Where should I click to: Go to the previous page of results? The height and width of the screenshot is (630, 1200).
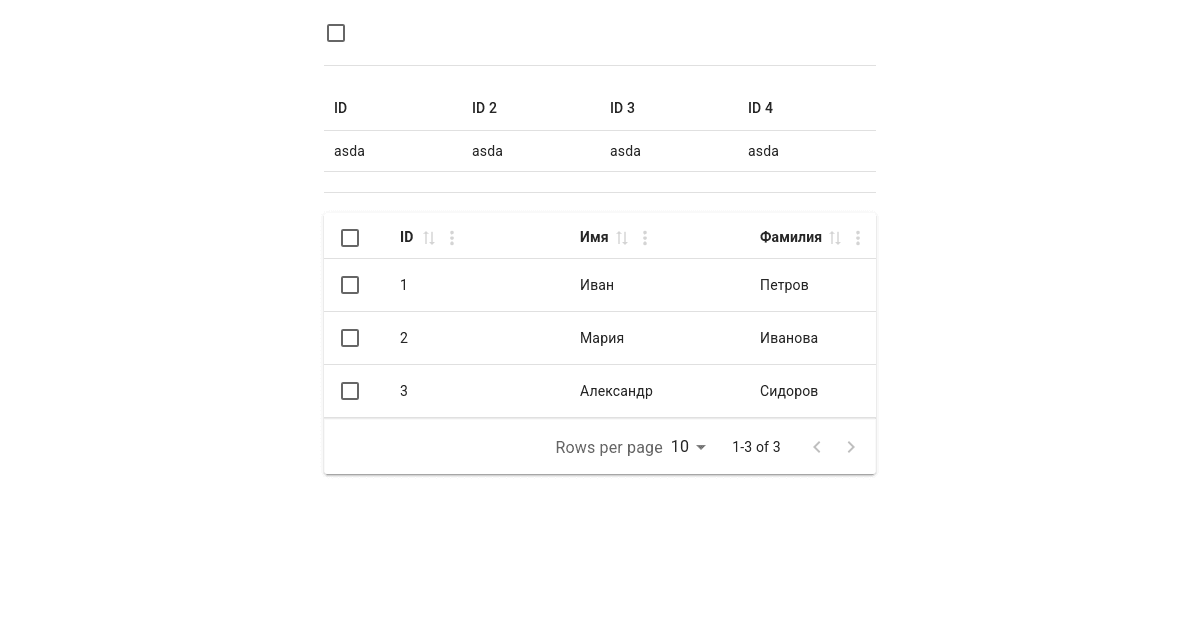click(x=817, y=447)
